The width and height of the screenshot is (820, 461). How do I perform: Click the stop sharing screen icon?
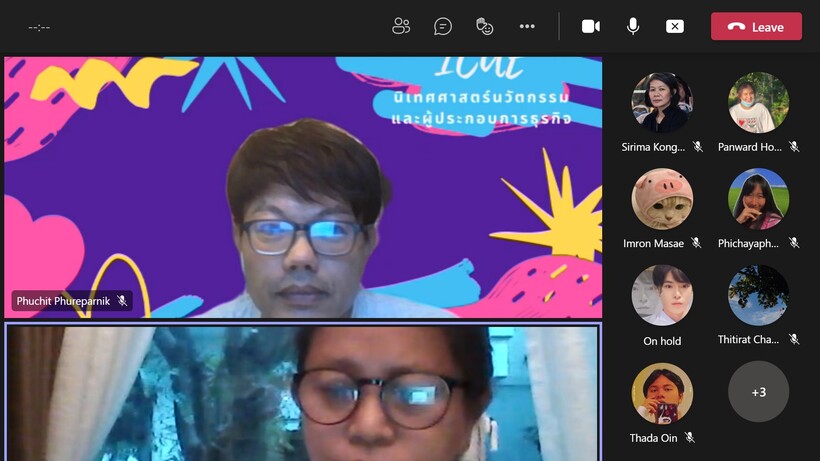(x=675, y=26)
